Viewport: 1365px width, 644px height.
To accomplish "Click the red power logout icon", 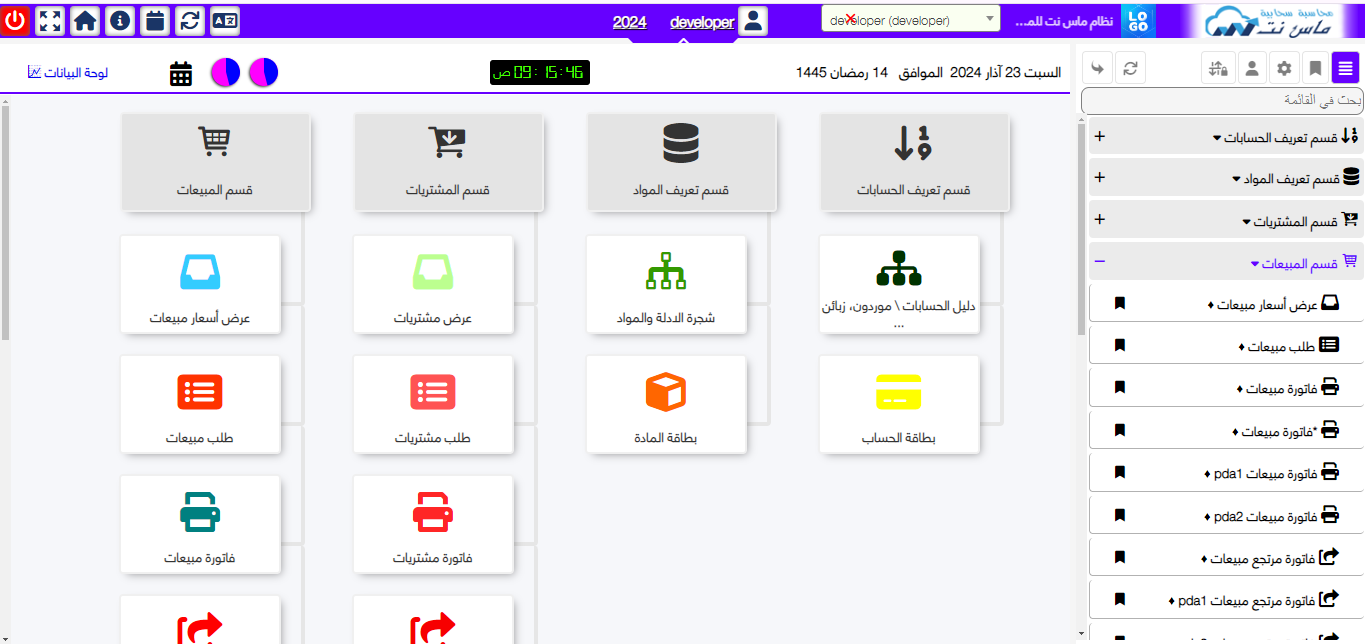I will 14,20.
